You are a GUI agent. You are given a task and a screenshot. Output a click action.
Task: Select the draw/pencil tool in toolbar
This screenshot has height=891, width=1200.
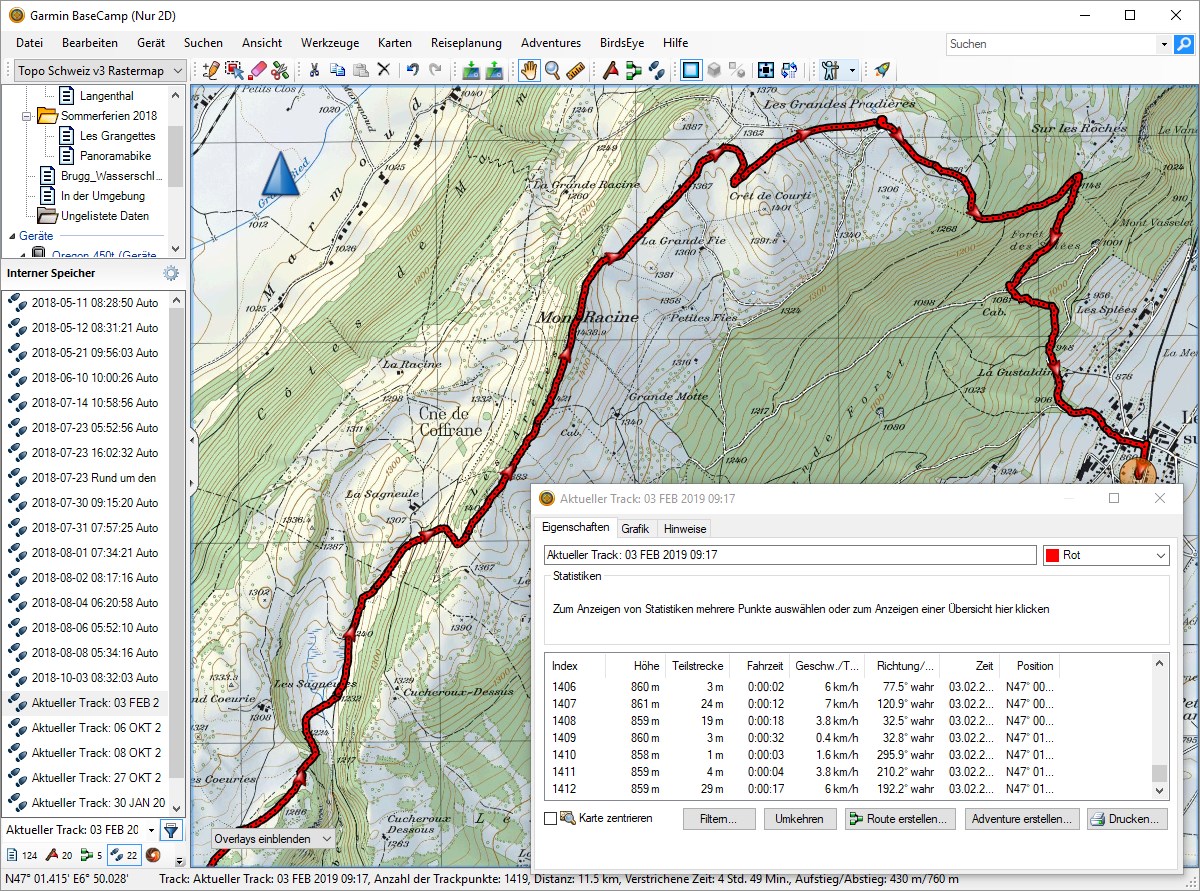pyautogui.click(x=210, y=70)
